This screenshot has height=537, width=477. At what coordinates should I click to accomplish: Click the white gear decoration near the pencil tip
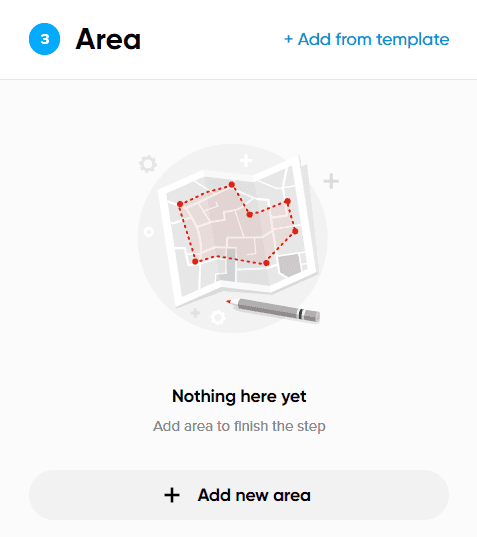point(218,317)
